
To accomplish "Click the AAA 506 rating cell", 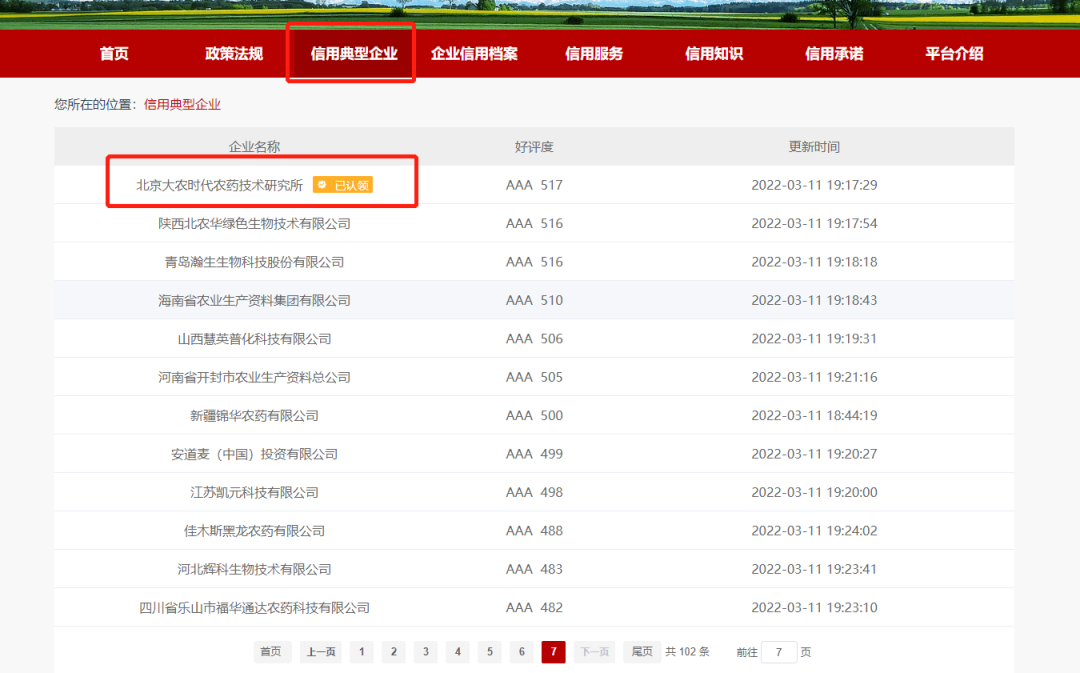I will tap(534, 339).
